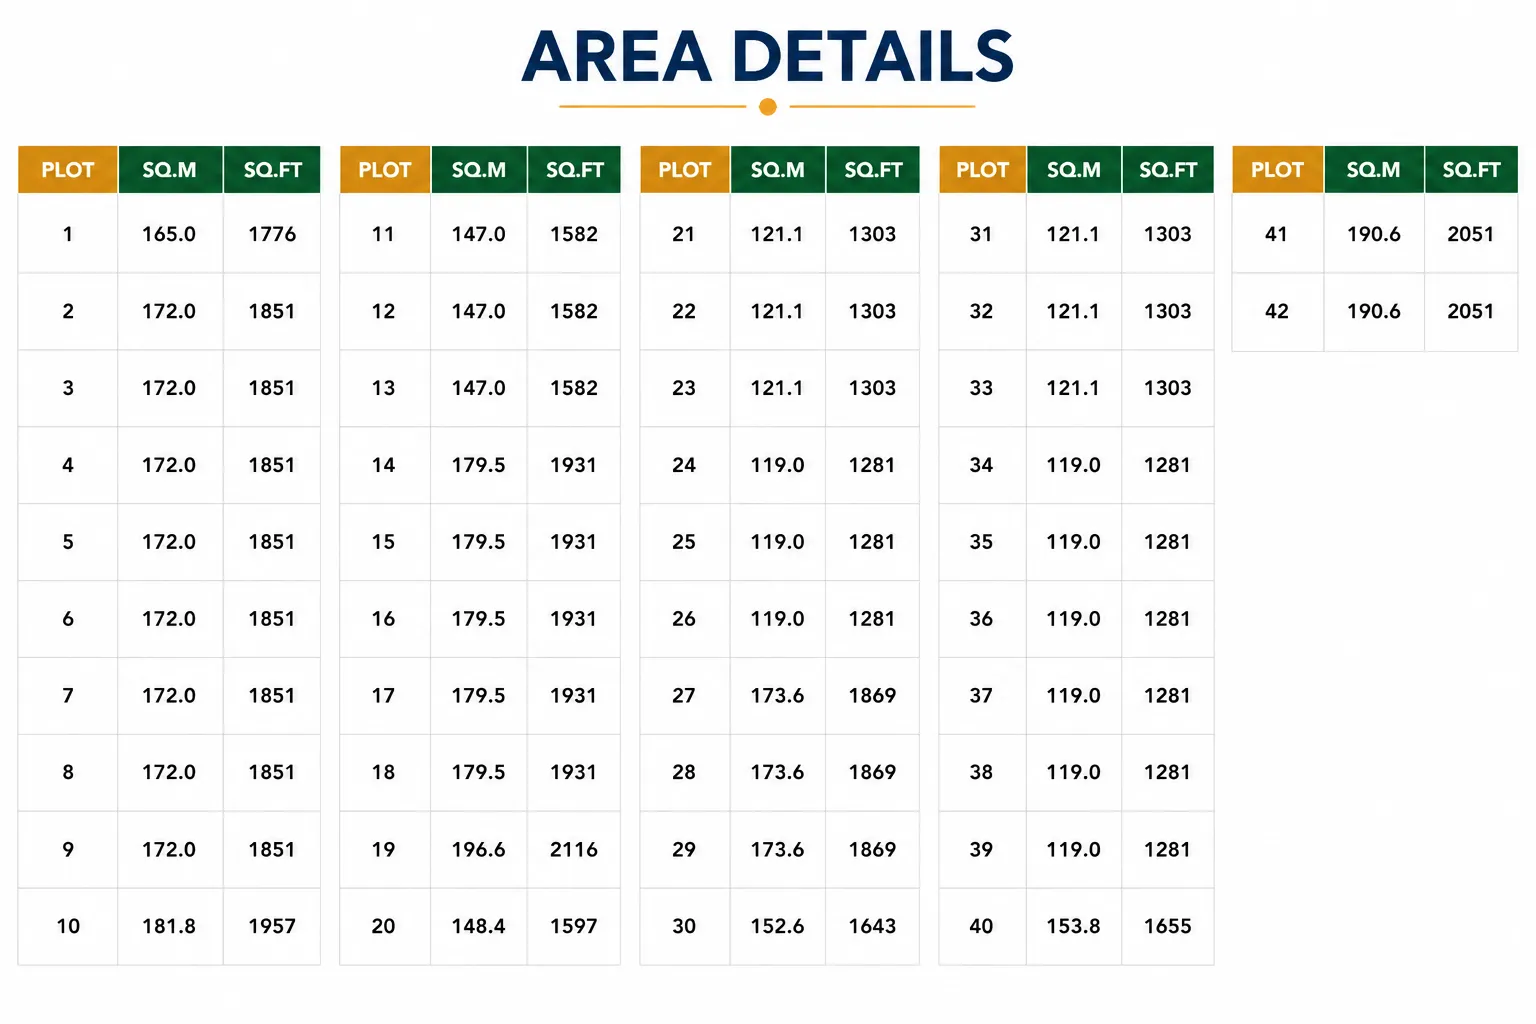Click the 1655 sq.ft cell
Image resolution: width=1536 pixels, height=1024 pixels.
point(1168,926)
